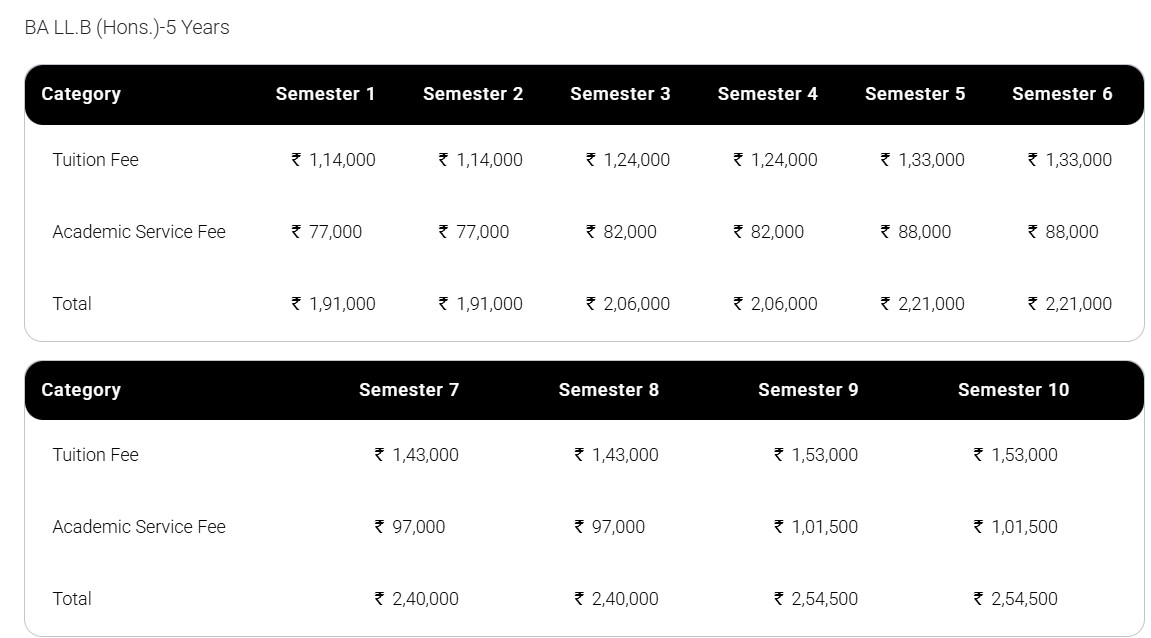Click Semester 8 academic service fee ₹ 97,000
The width and height of the screenshot is (1151, 638).
[x=609, y=527]
